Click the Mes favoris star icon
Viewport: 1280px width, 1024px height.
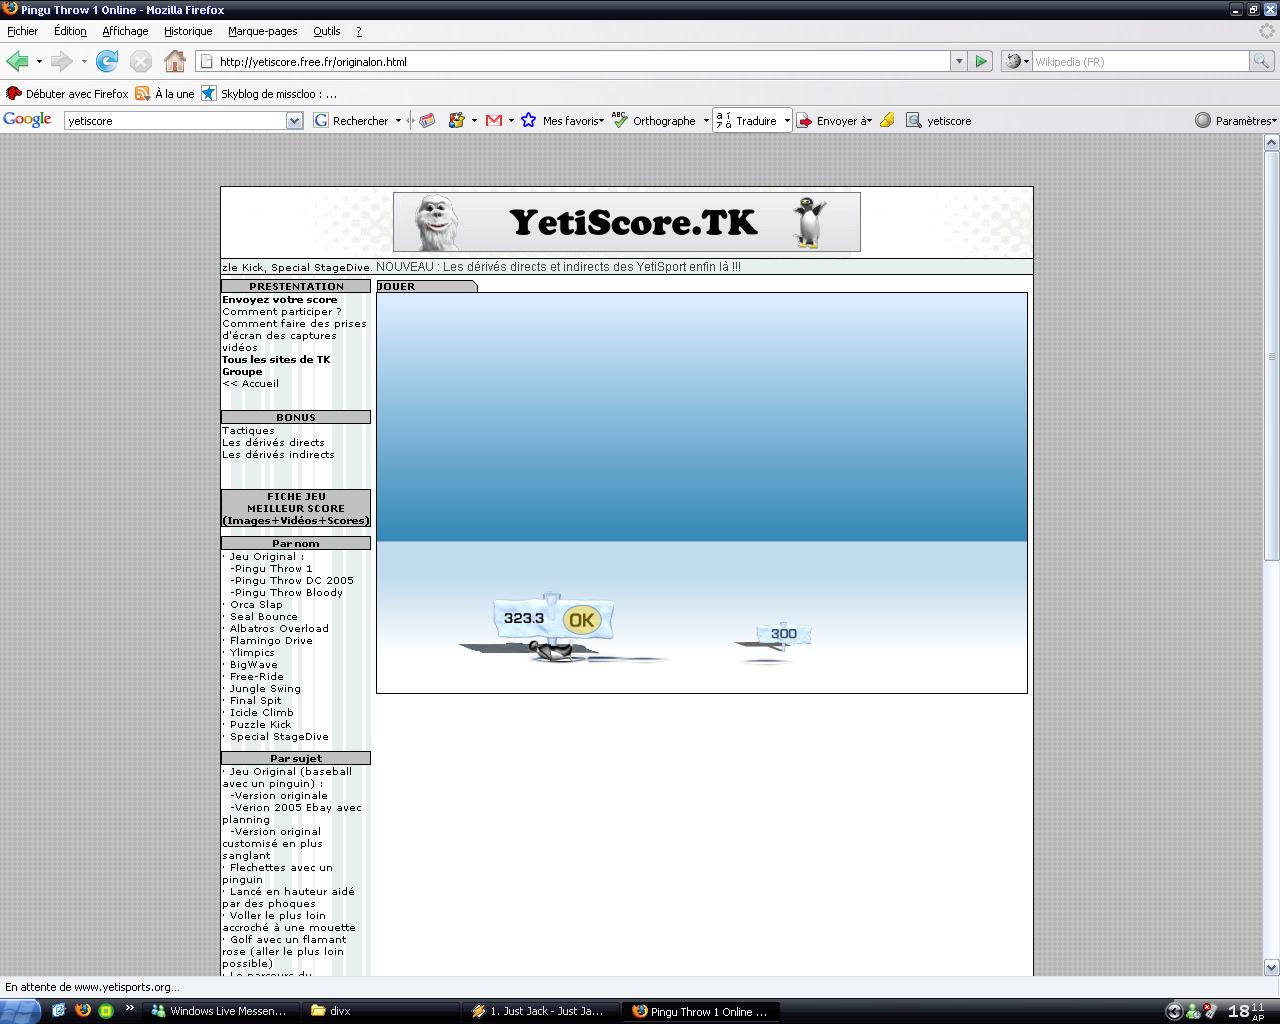click(x=528, y=120)
